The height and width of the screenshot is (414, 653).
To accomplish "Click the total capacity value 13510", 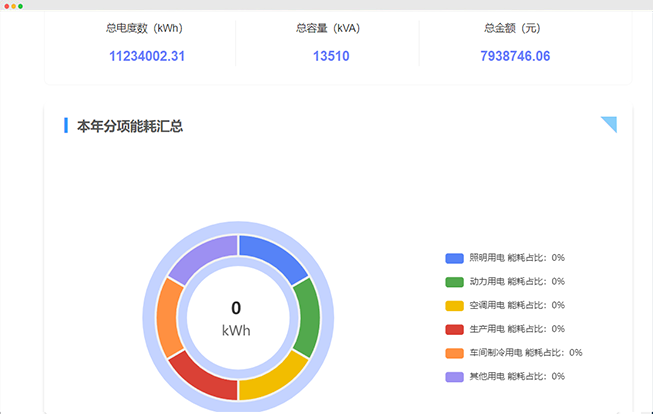I will click(x=330, y=56).
